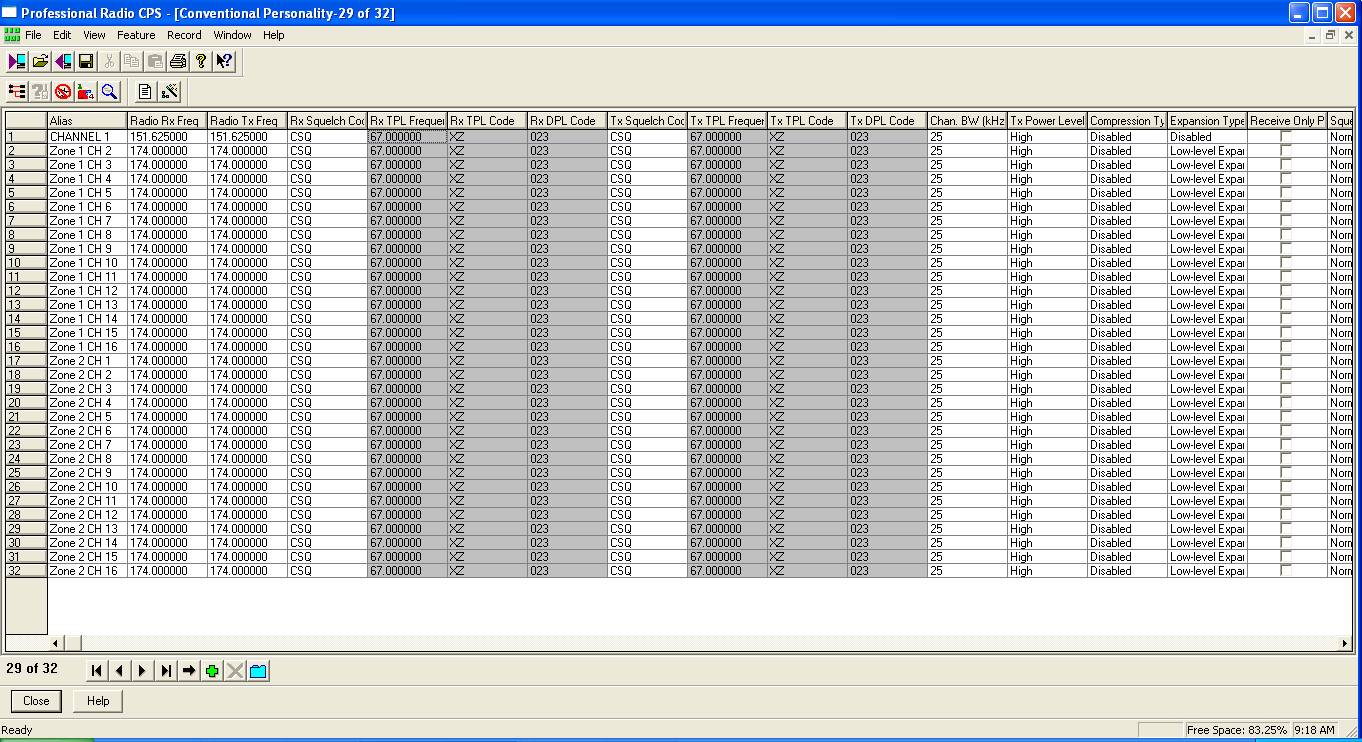Image resolution: width=1362 pixels, height=742 pixels.
Task: Open the tree view icon
Action: point(17,91)
